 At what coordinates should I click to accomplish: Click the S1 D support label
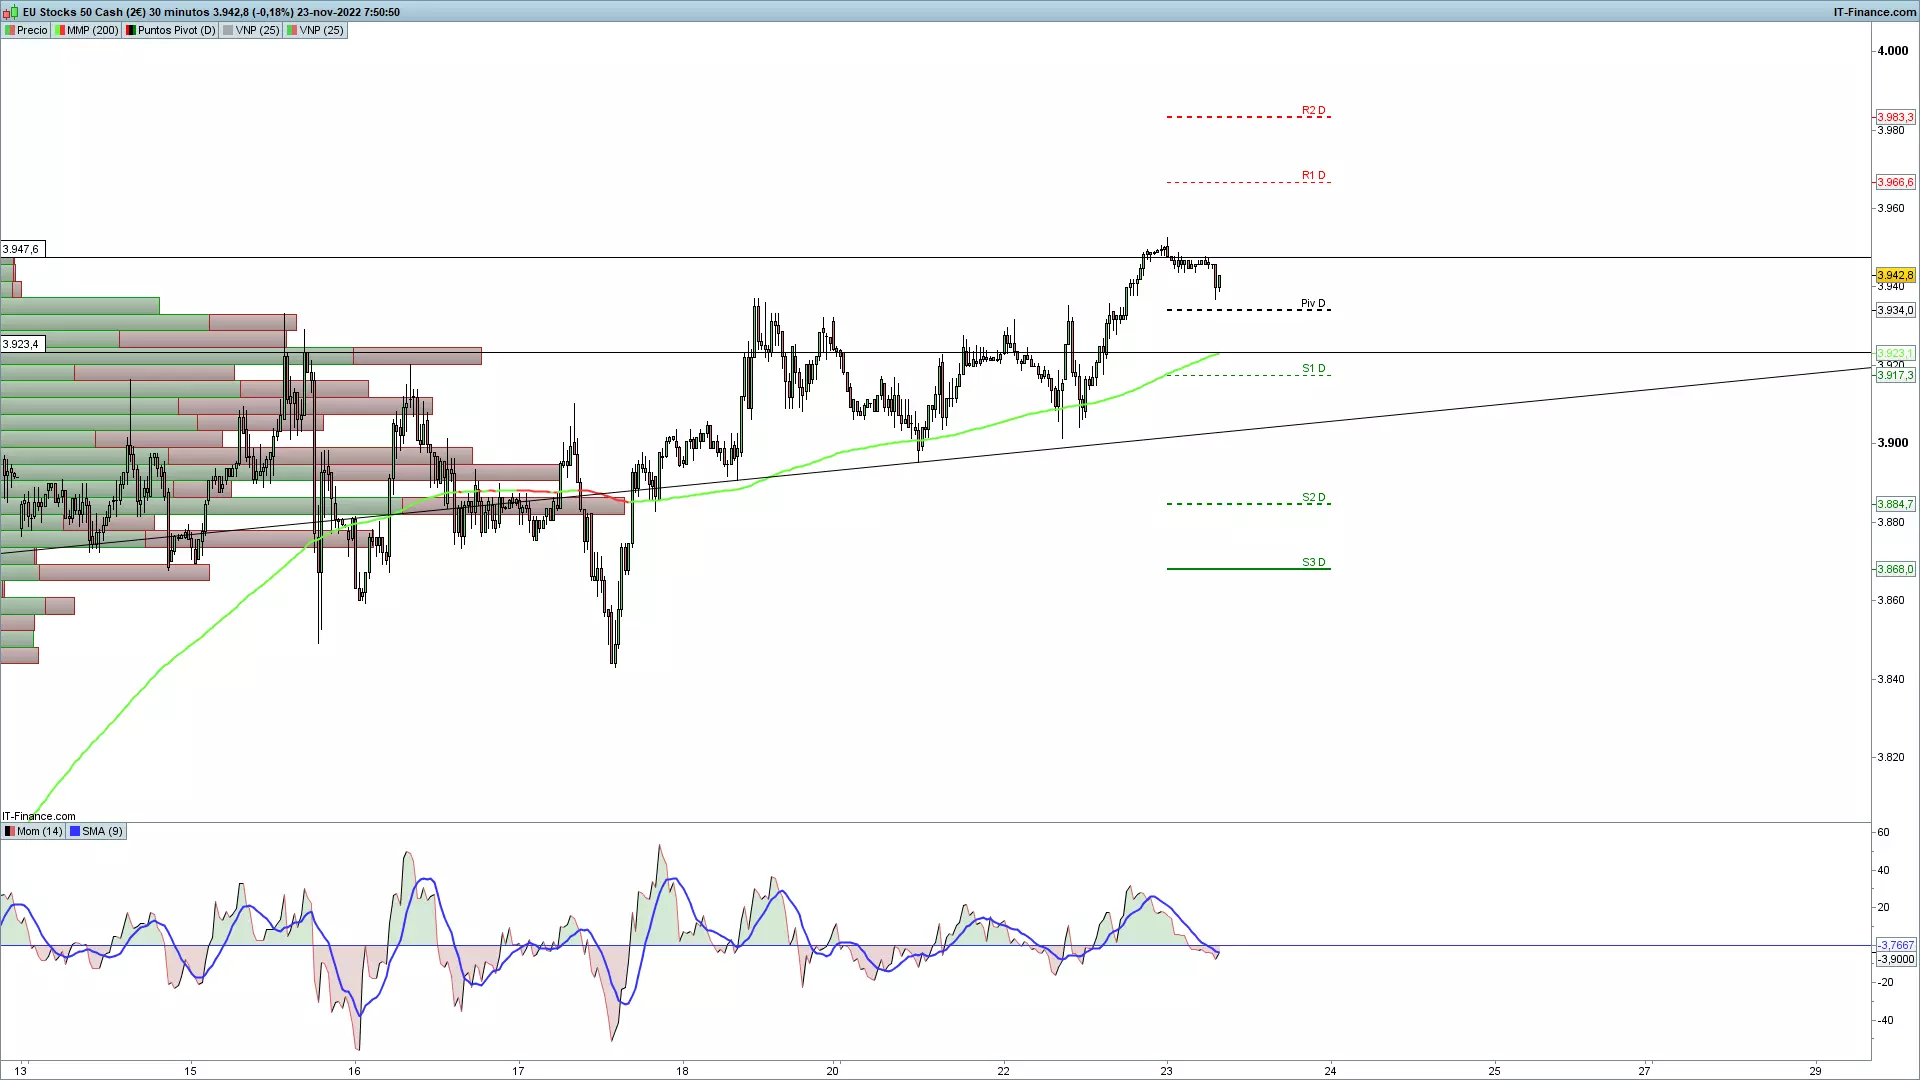[x=1313, y=369]
